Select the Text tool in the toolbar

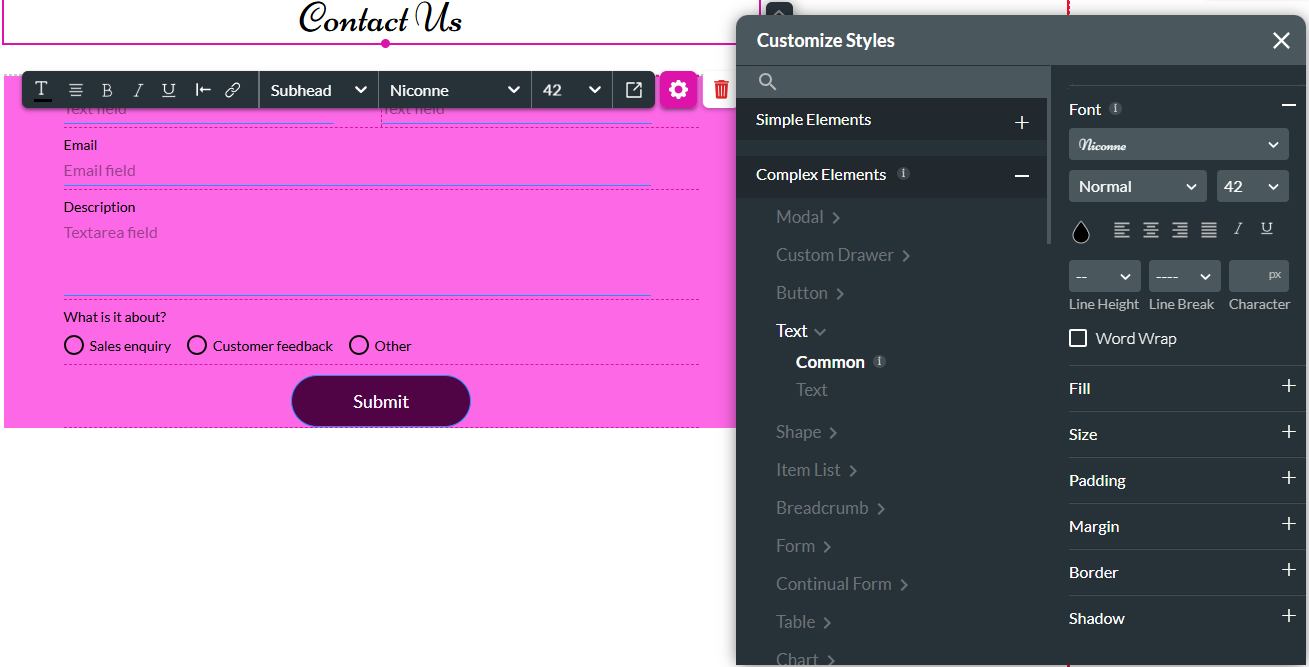[42, 89]
